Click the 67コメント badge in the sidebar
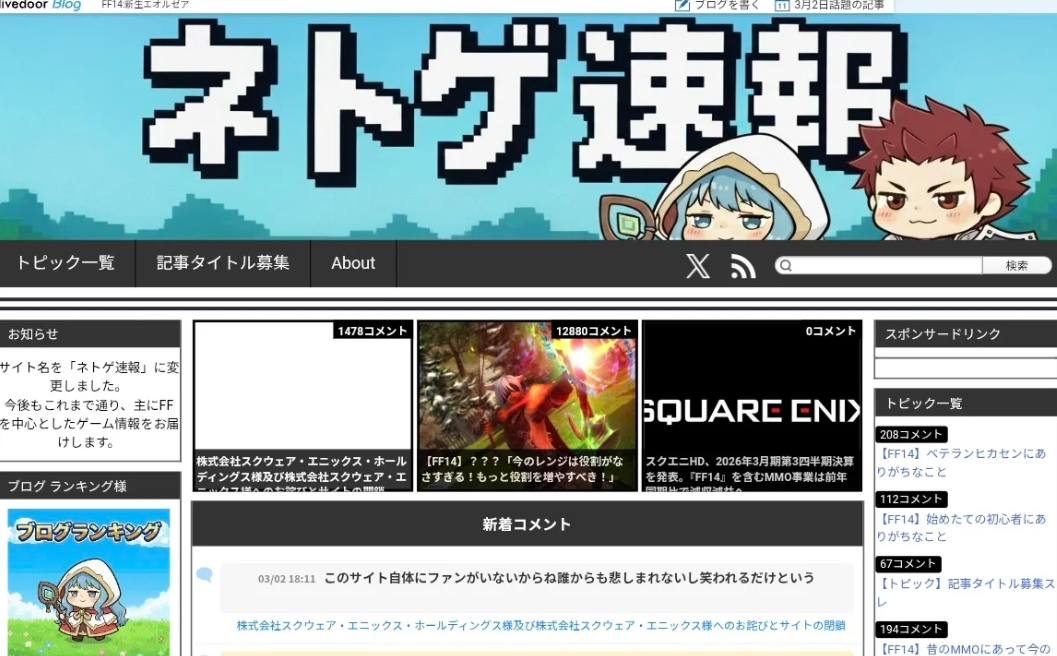Screen dimensions: 1057x656 click(x=907, y=564)
